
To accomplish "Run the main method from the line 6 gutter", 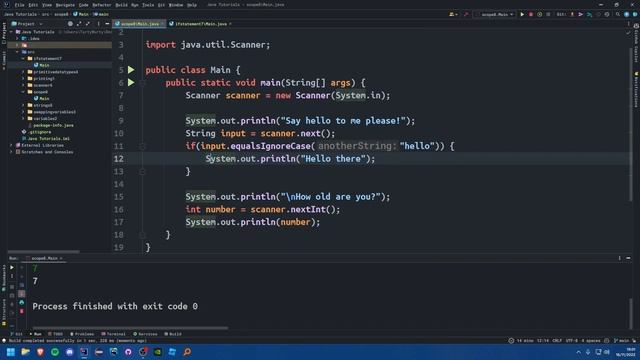I will pyautogui.click(x=131, y=82).
